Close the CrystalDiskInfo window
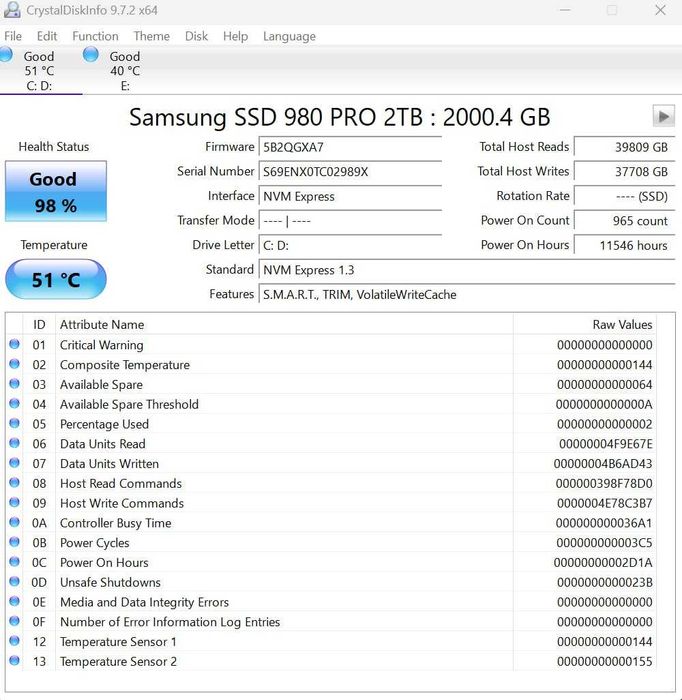682x700 pixels. point(661,10)
